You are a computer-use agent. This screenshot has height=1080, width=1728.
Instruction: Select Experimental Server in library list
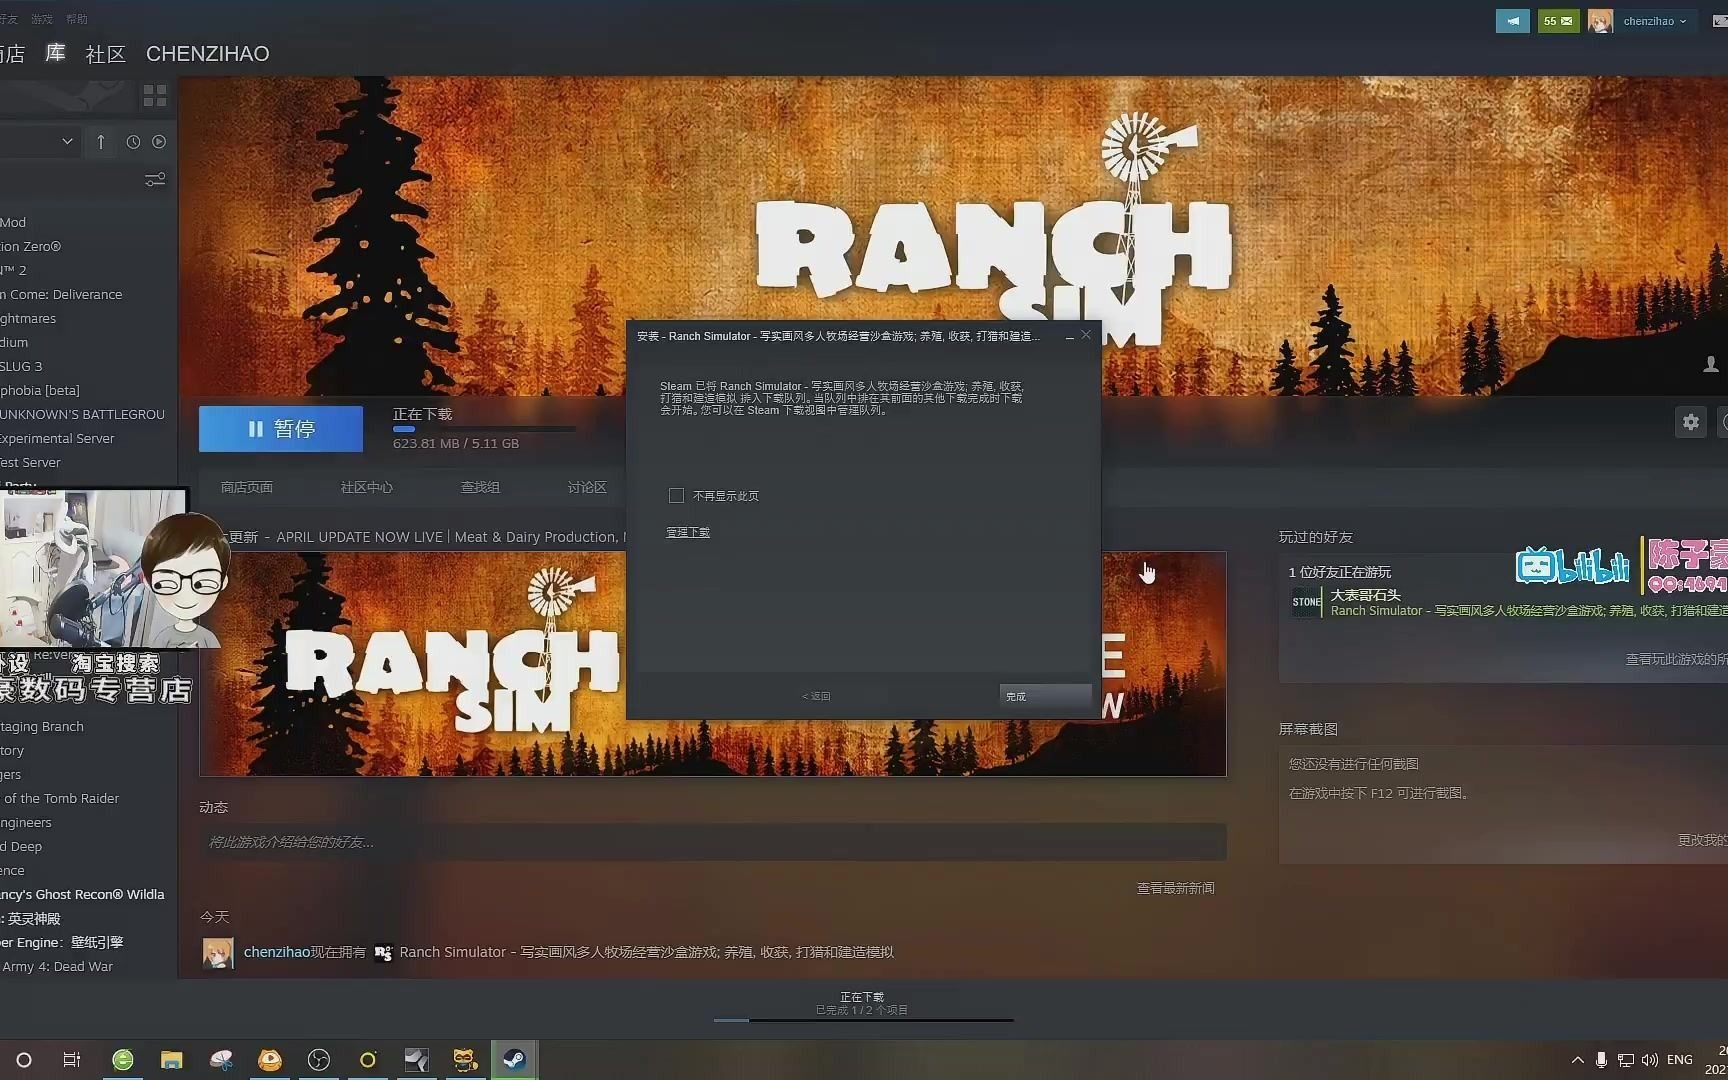[57, 439]
